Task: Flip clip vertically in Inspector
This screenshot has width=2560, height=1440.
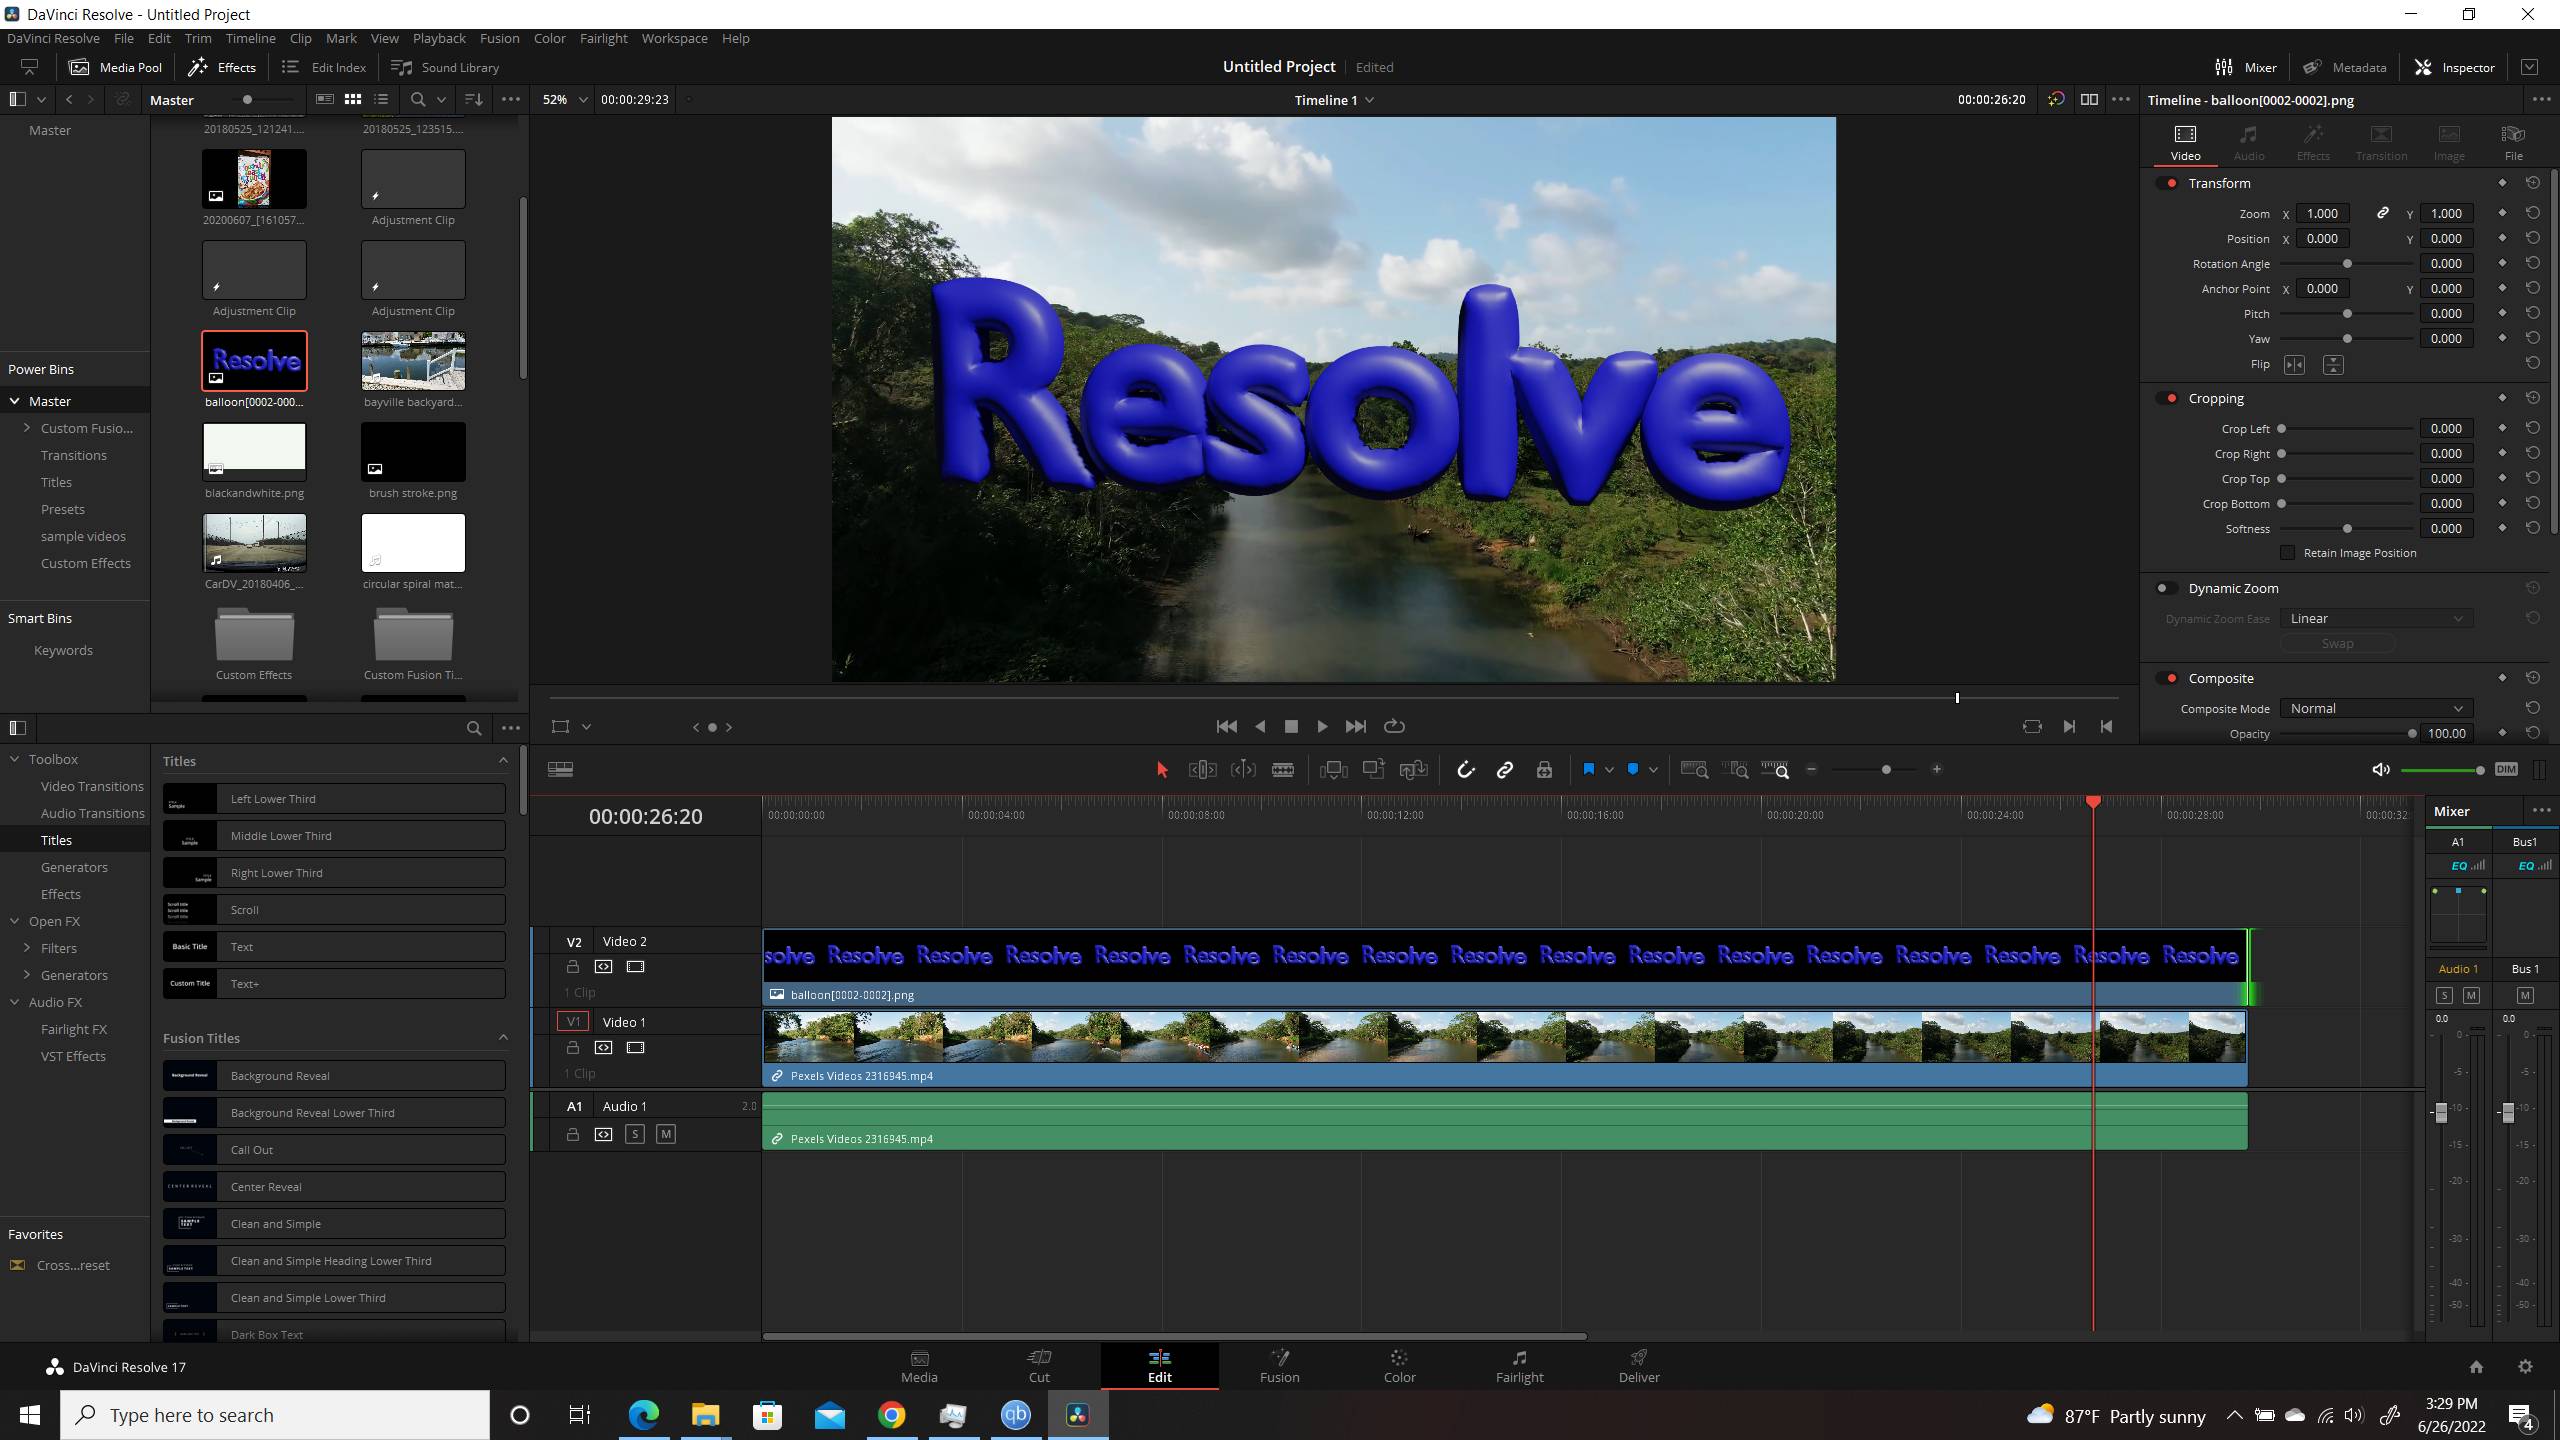Action: point(2333,365)
